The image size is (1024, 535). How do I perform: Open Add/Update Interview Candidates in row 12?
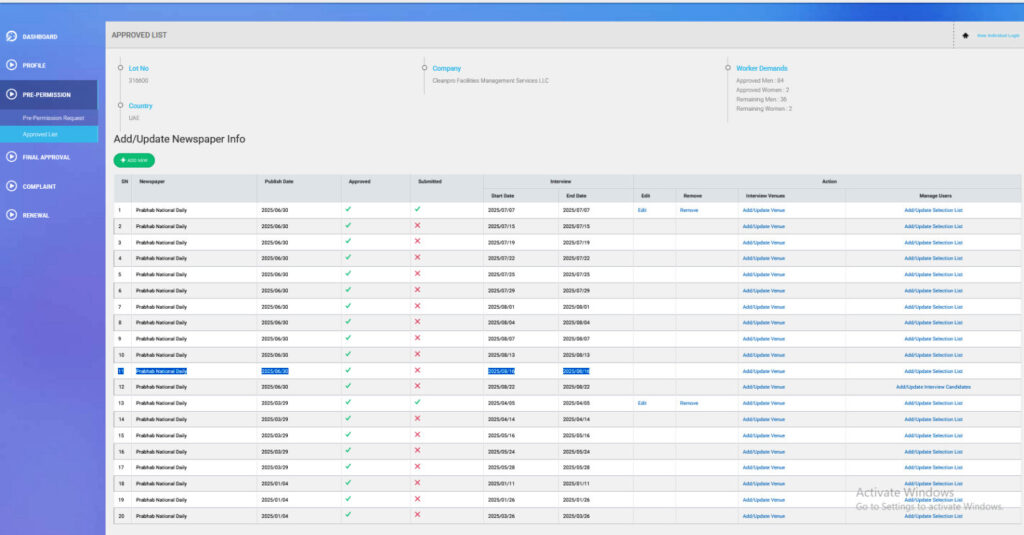(x=933, y=387)
